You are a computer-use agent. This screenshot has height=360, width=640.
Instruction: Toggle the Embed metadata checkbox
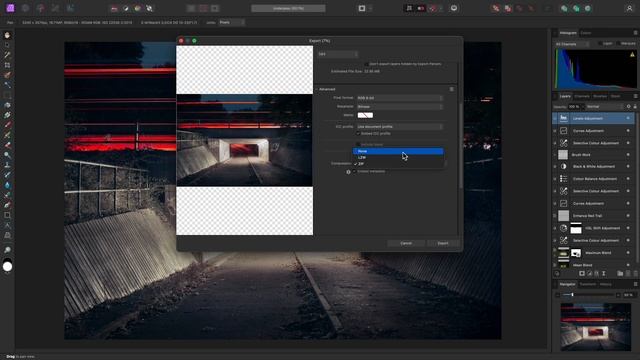pyautogui.click(x=354, y=171)
